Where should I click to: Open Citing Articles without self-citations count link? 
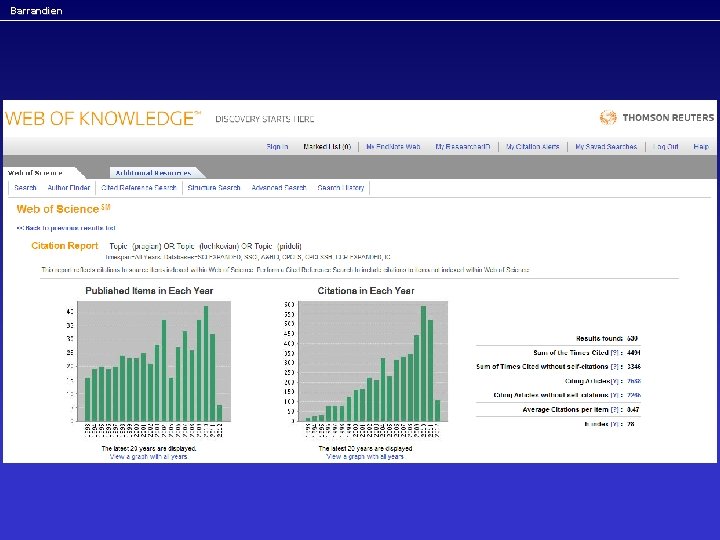click(634, 395)
